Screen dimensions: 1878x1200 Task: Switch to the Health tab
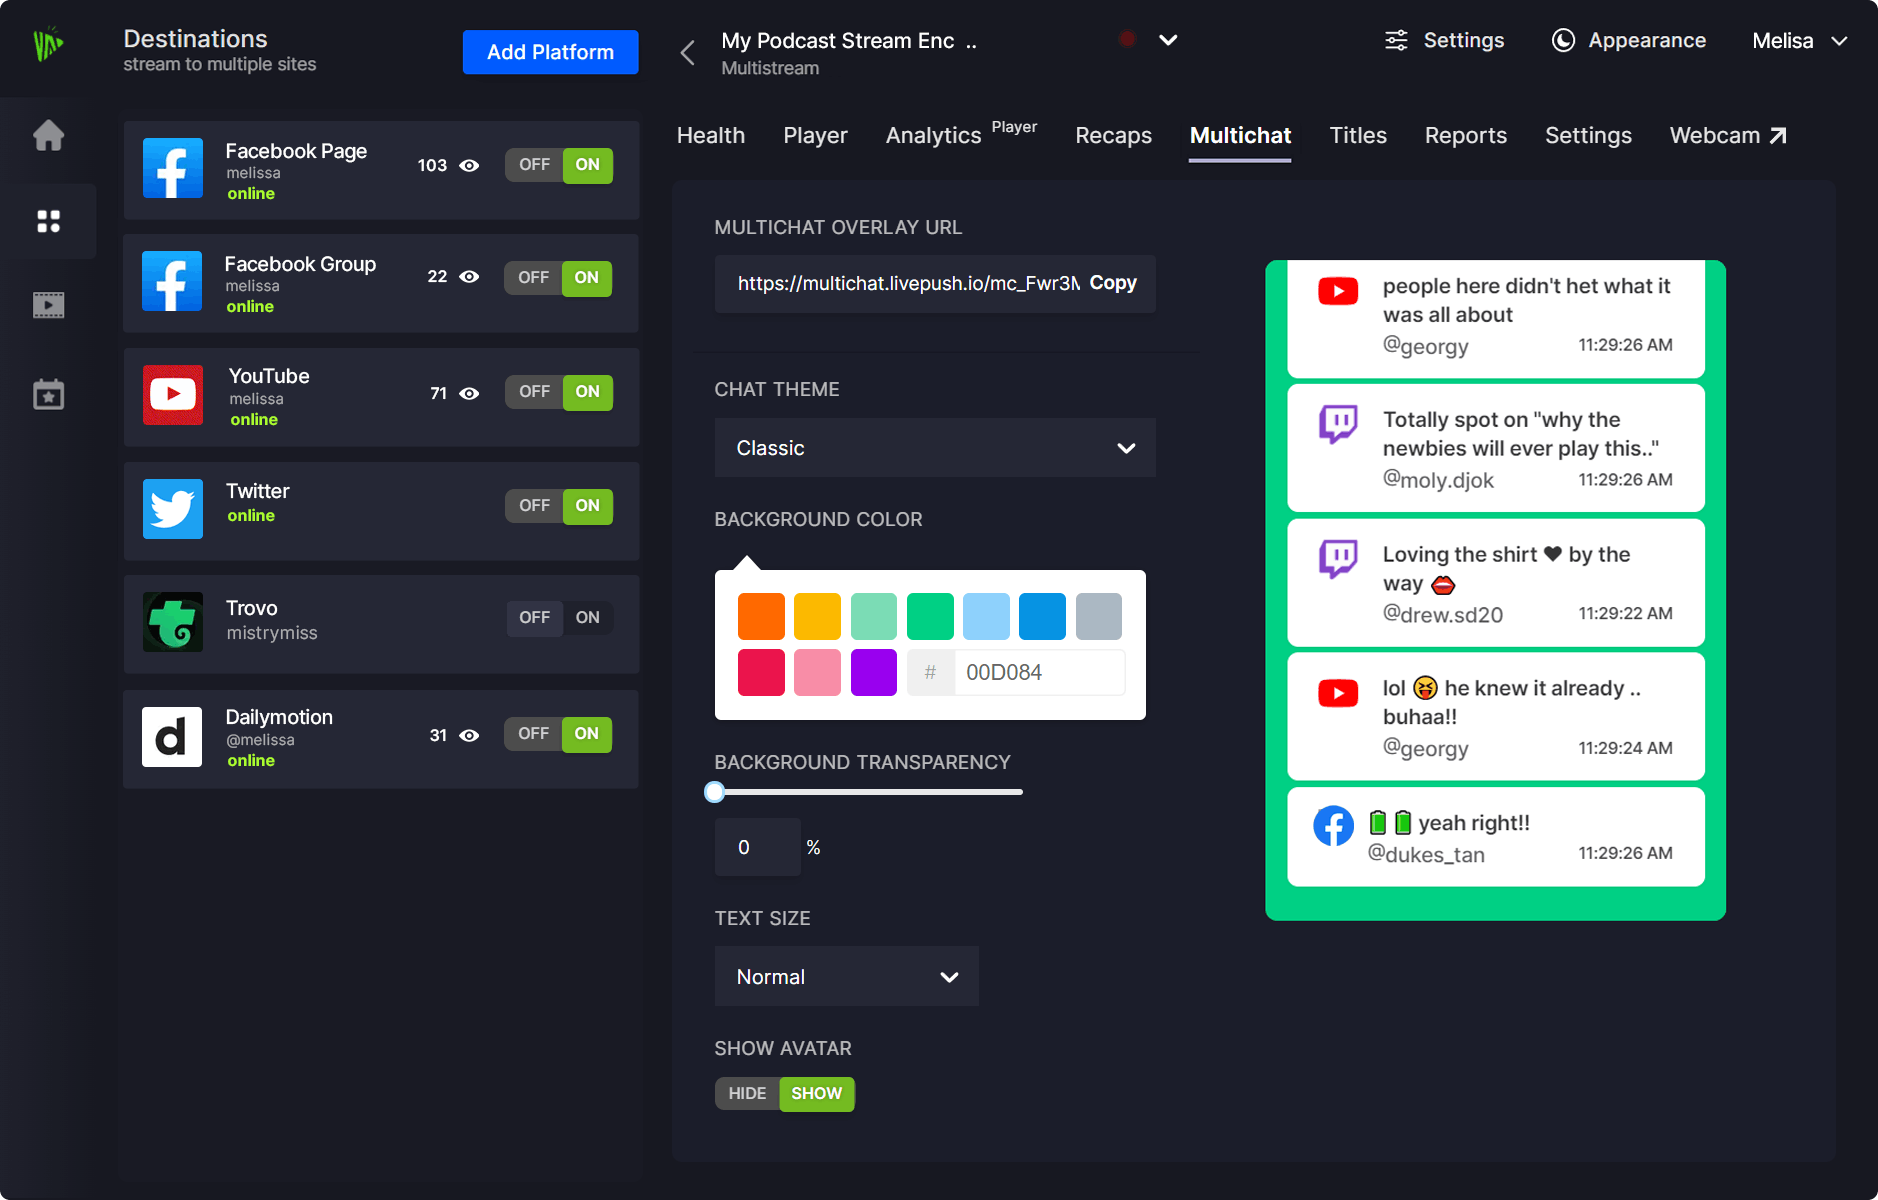[710, 136]
